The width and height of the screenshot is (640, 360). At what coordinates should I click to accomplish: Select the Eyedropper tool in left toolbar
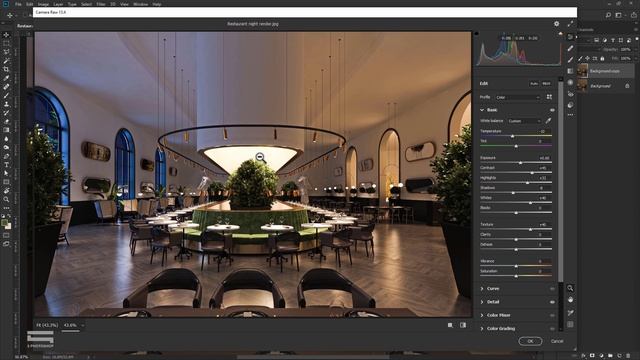click(x=6, y=78)
